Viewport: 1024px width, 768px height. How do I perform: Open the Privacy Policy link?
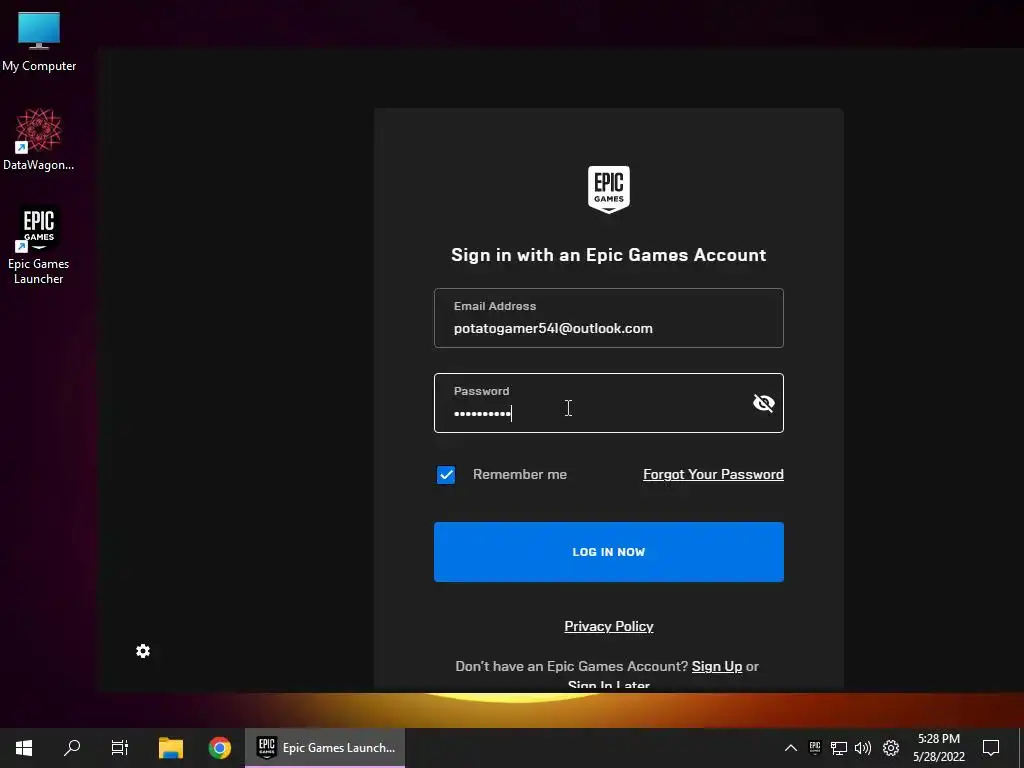click(609, 626)
